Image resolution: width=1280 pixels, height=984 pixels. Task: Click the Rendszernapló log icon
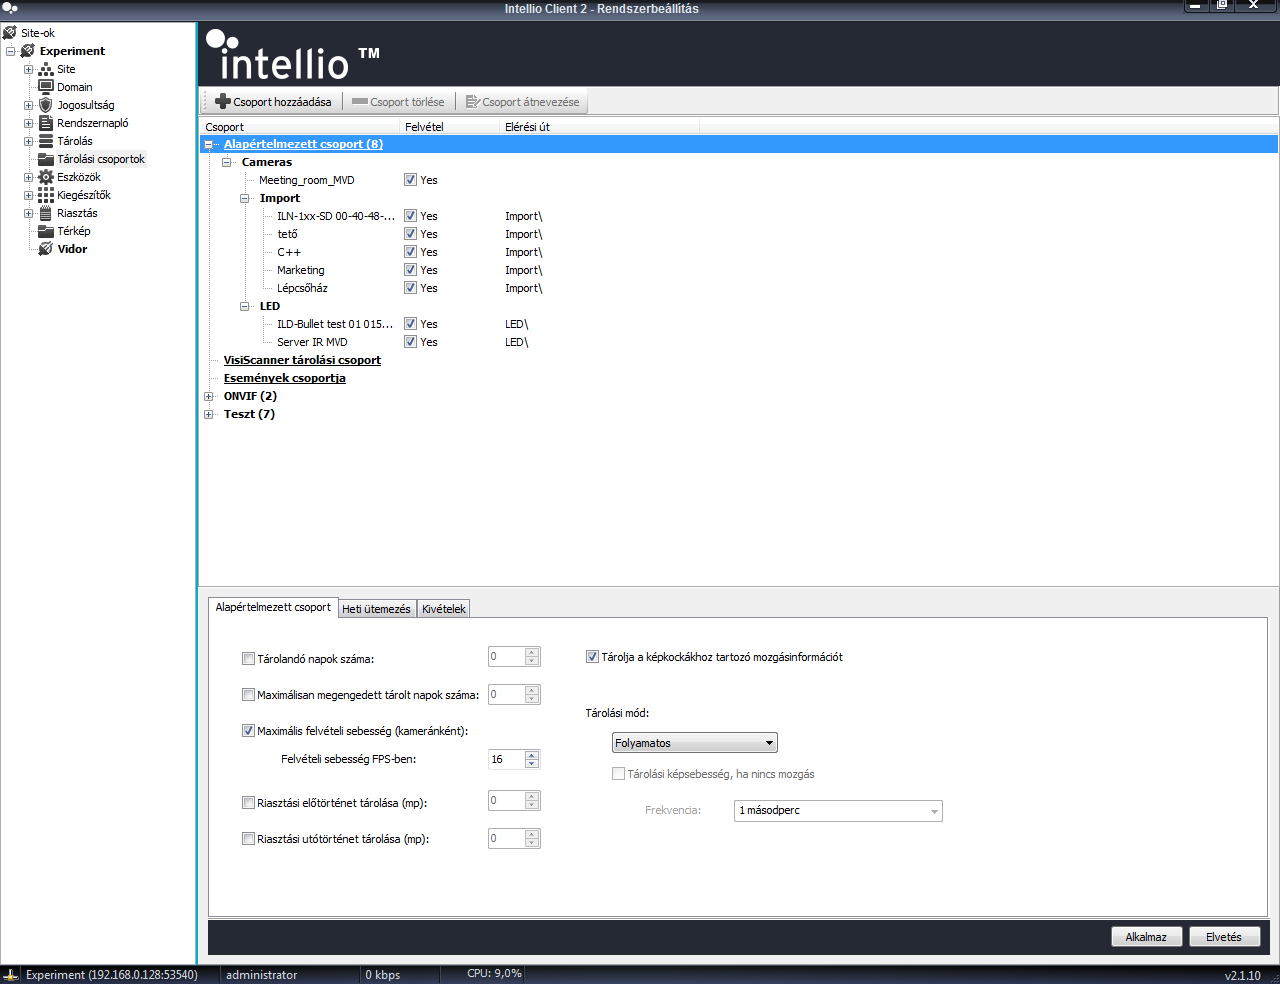coord(46,123)
